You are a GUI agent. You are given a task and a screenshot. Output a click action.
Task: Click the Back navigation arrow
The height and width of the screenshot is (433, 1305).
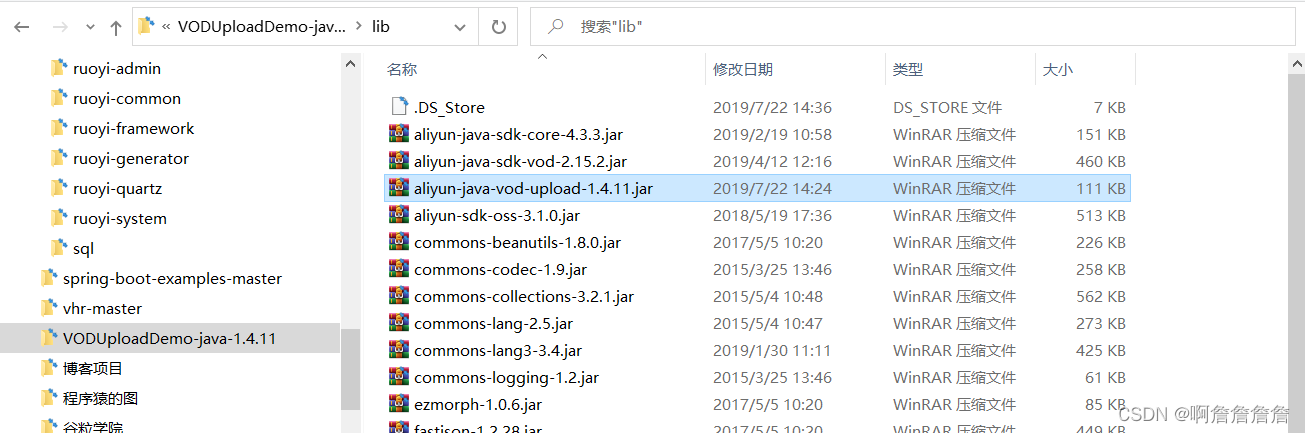coord(22,28)
